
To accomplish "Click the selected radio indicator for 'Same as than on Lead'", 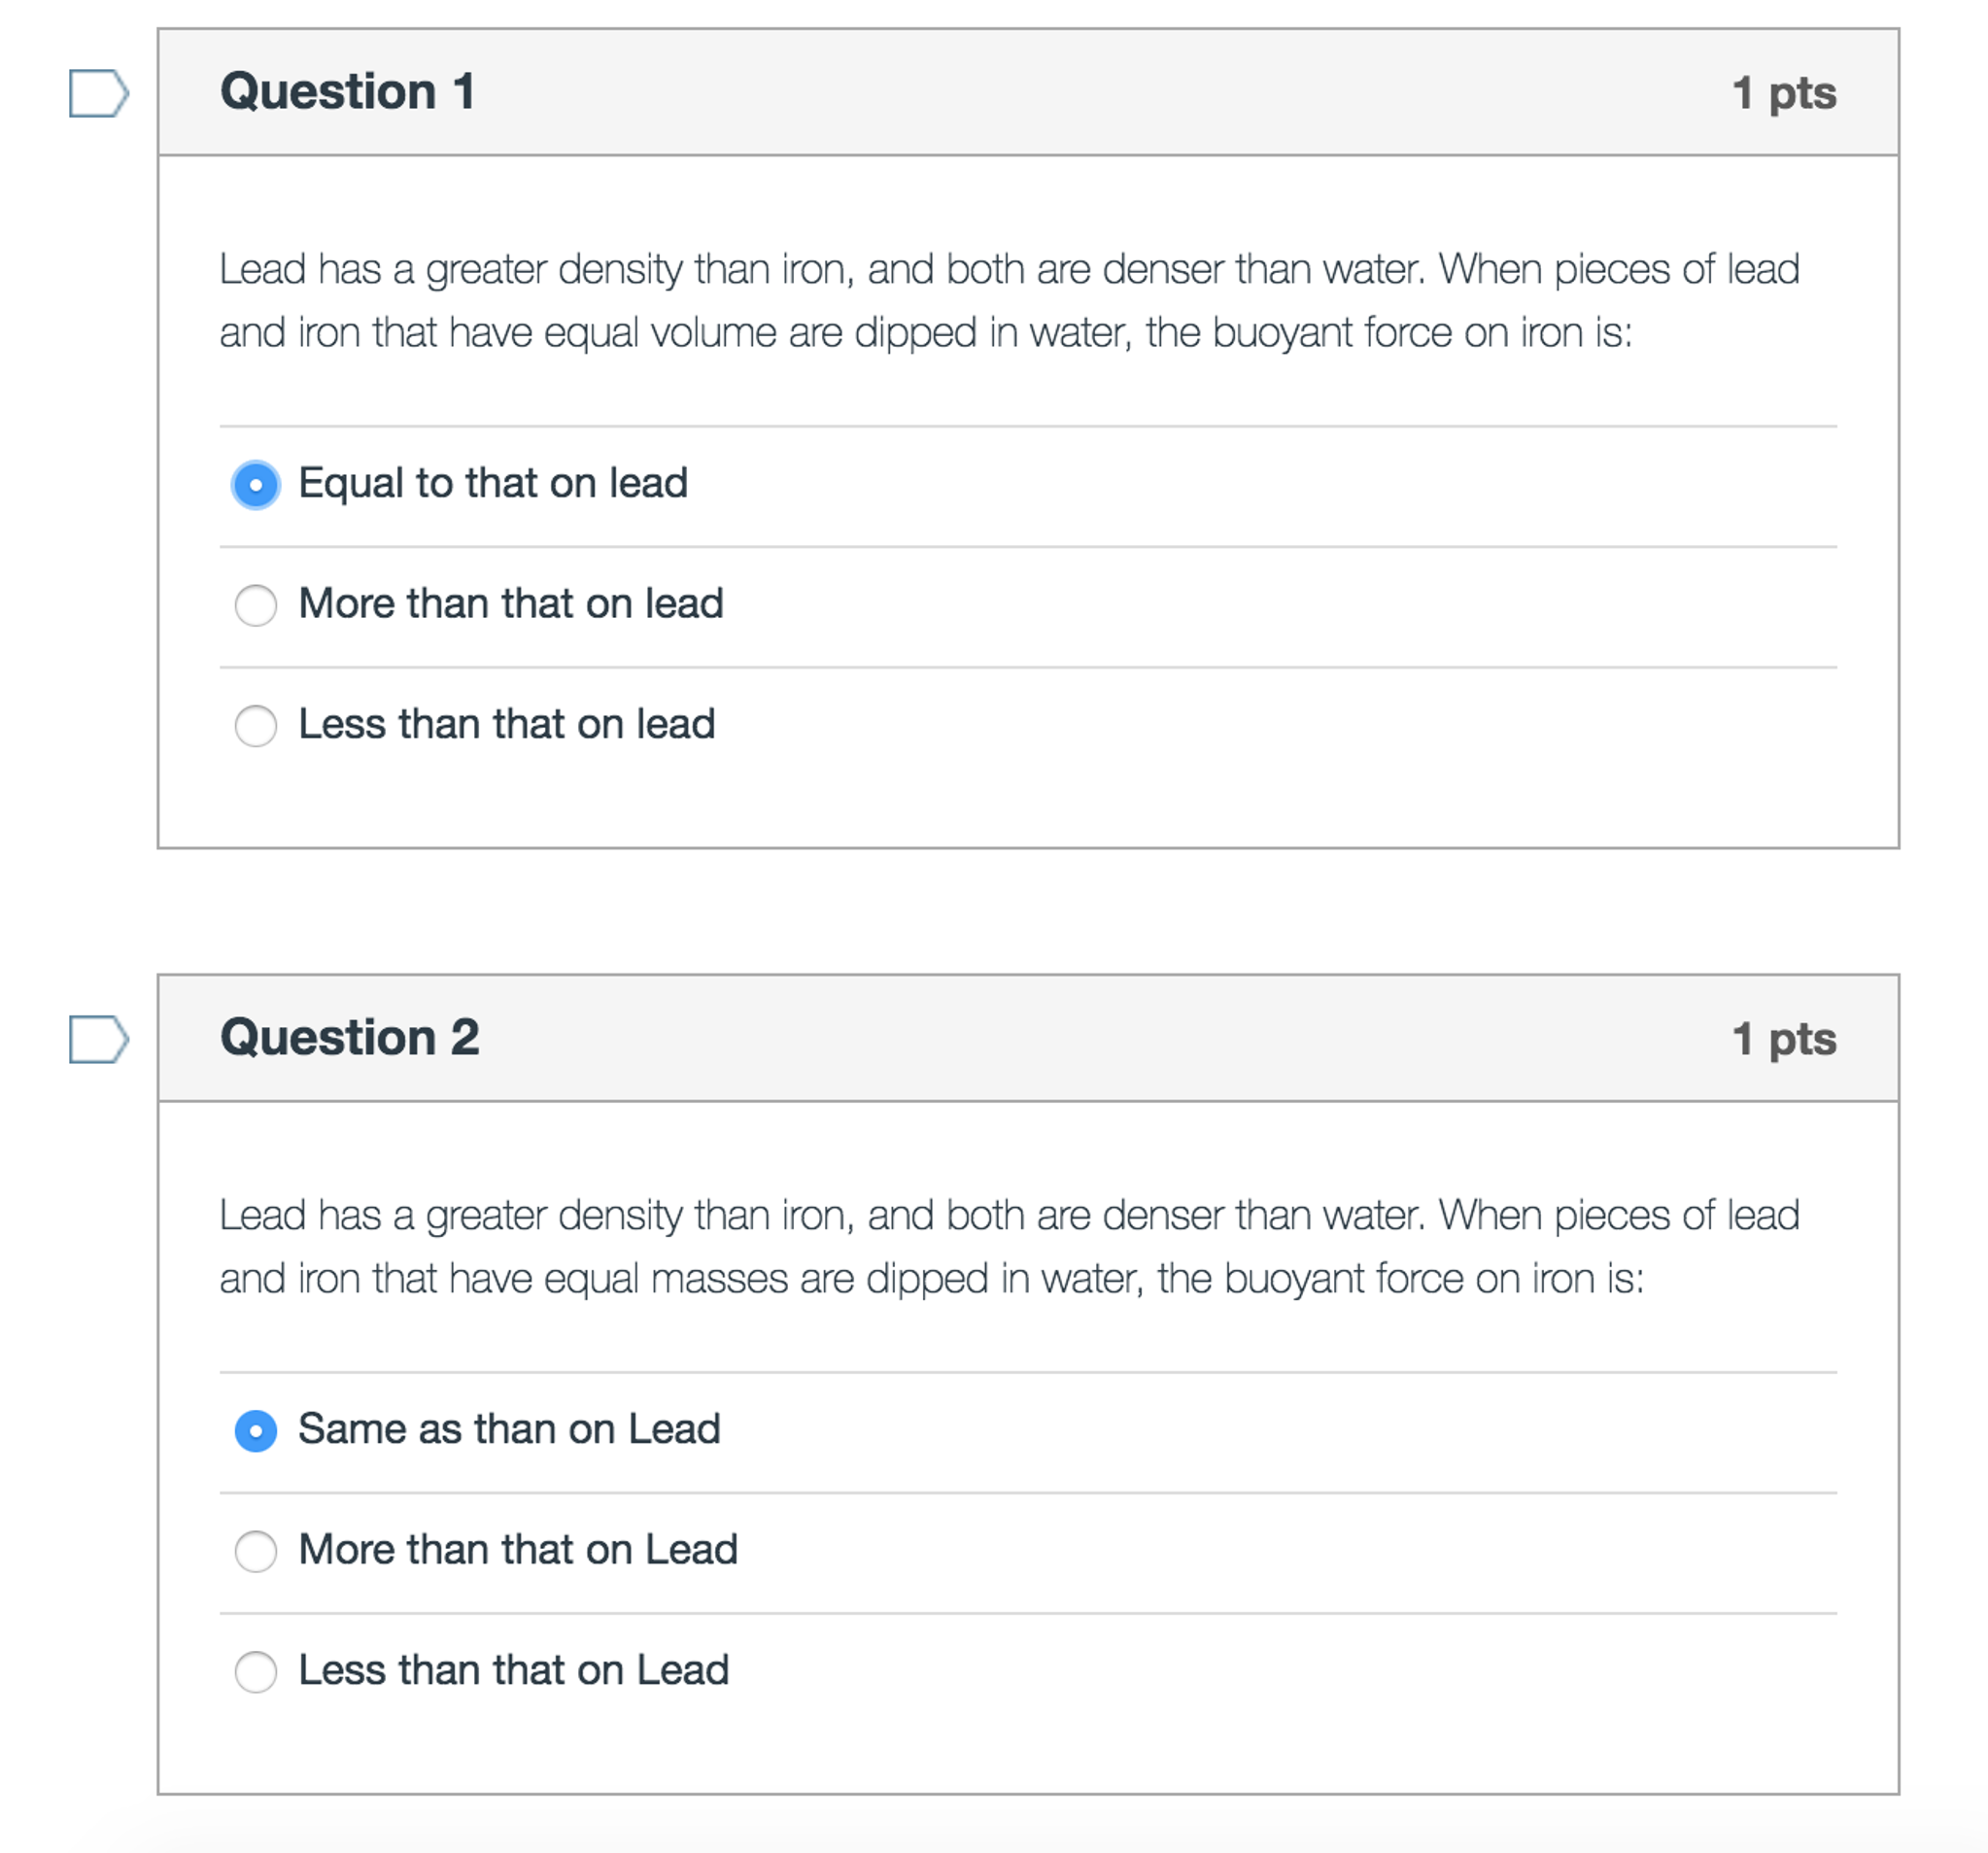I will [256, 1431].
